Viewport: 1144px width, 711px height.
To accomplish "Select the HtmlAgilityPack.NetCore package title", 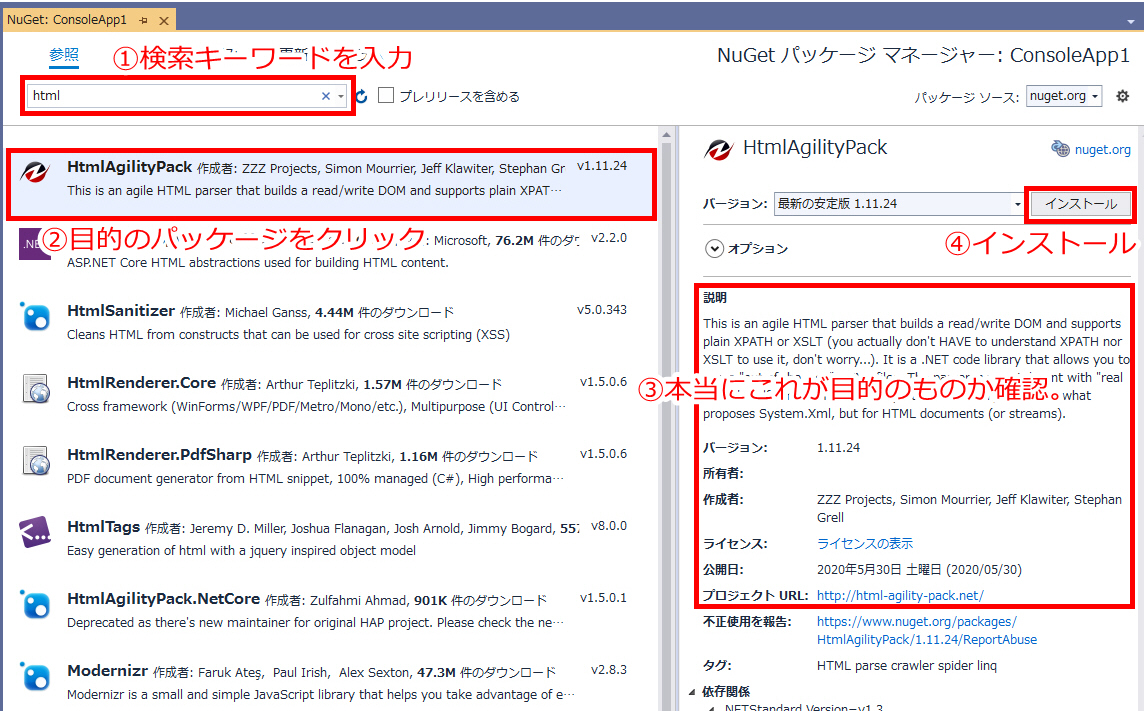I will (163, 599).
